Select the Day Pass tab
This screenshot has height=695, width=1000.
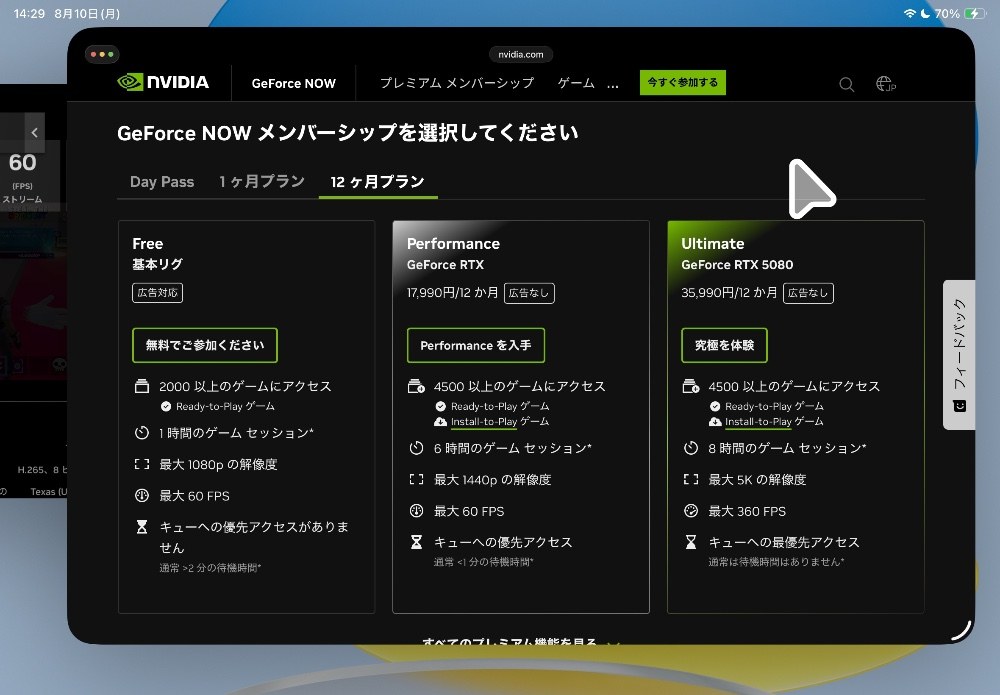(162, 182)
